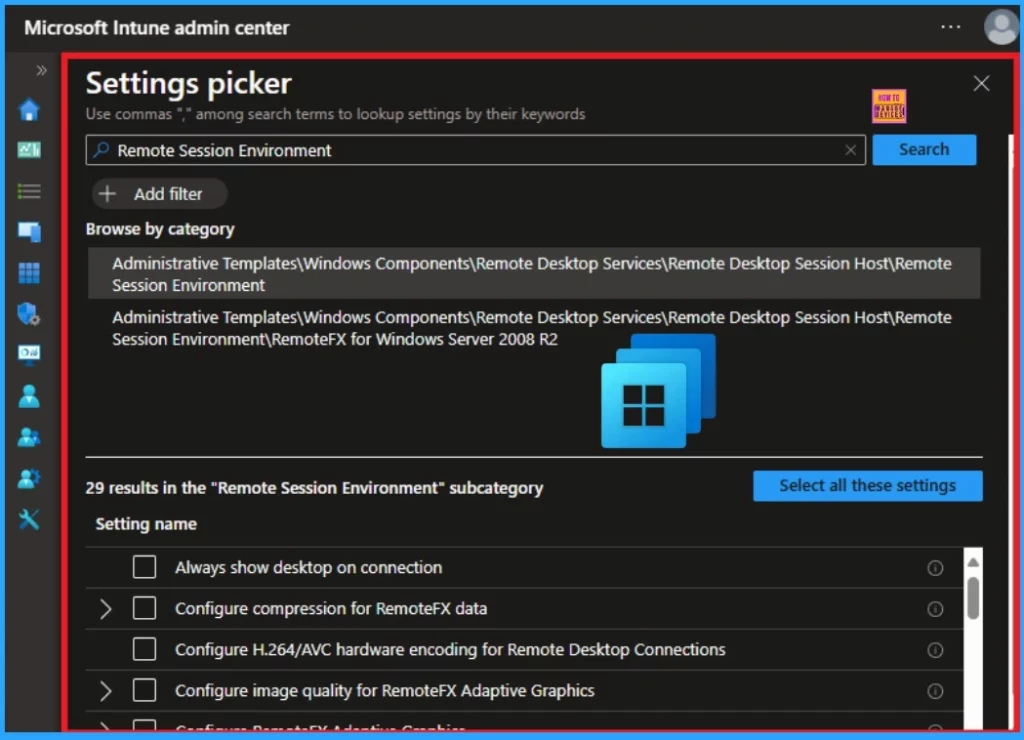Screen dimensions: 1024x740
Task: Show info for Configure H.264/AVC hardware encoding
Action: [x=935, y=650]
